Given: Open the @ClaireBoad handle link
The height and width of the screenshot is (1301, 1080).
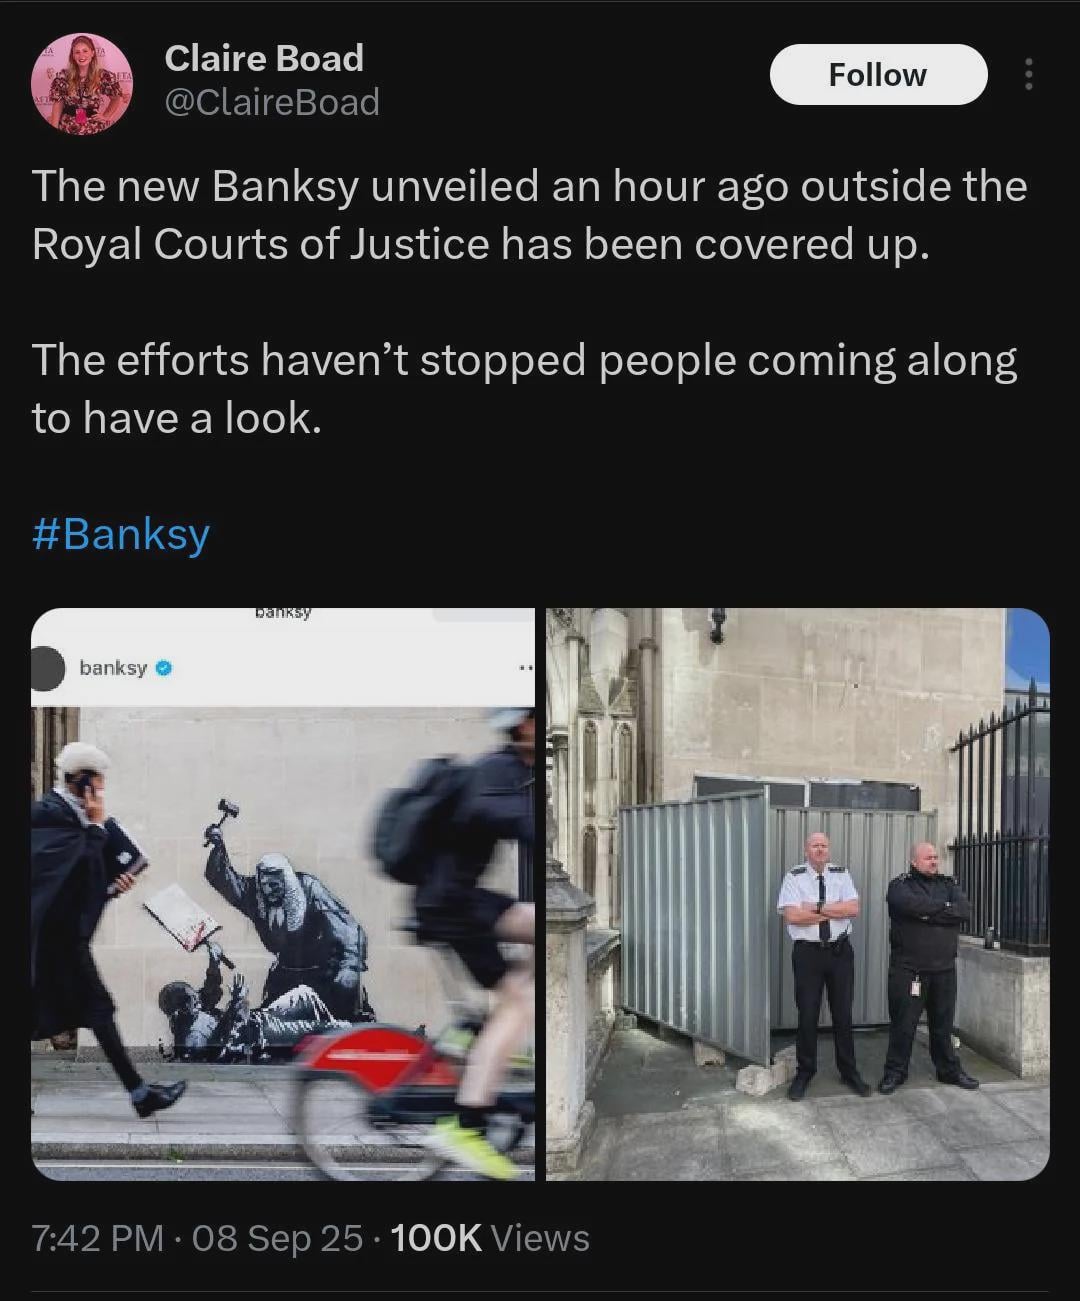Looking at the screenshot, I should 272,102.
